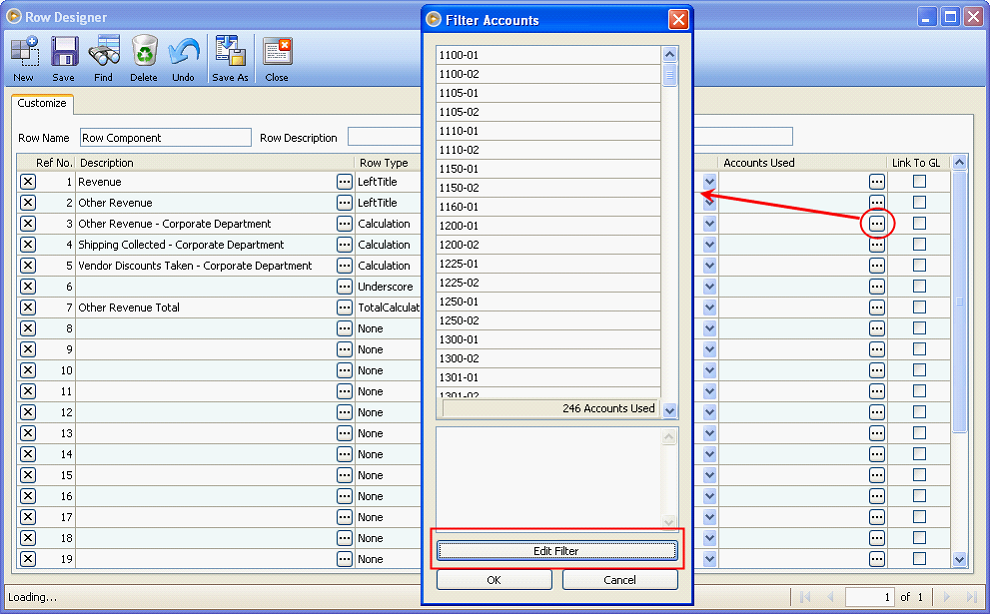Open the dropdown arrow on row 11
The image size is (991, 615).
click(x=709, y=391)
